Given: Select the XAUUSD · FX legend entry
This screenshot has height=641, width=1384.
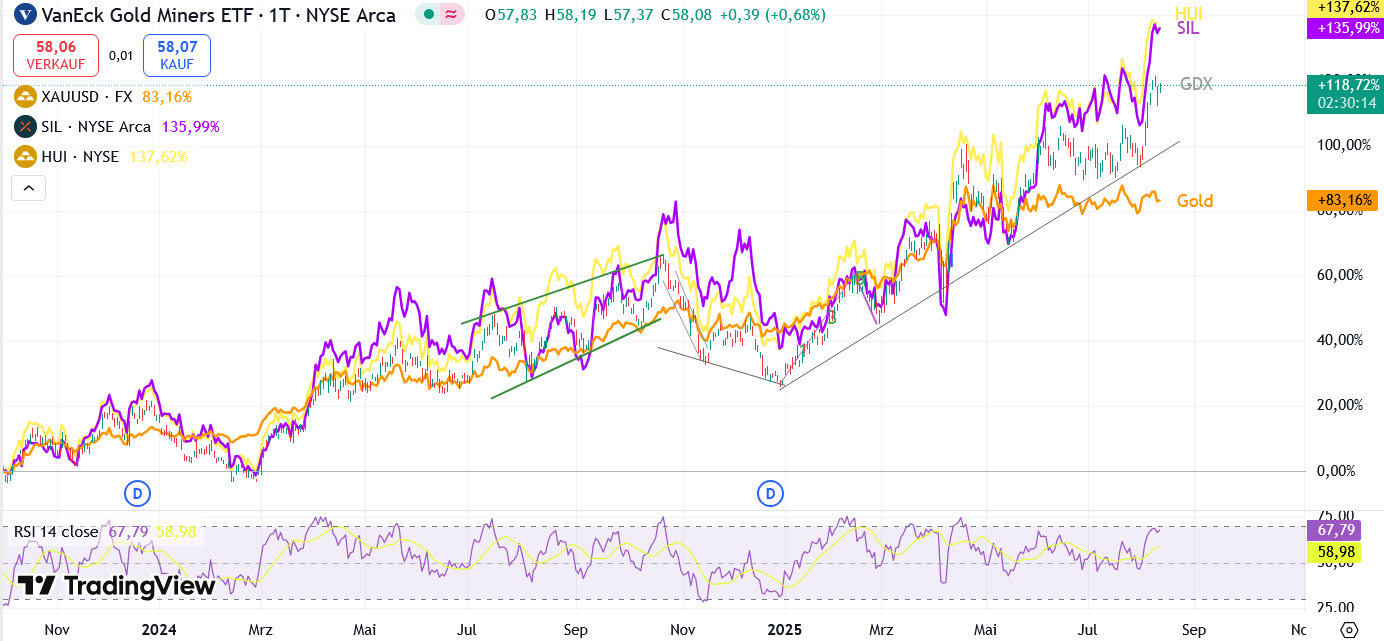Looking at the screenshot, I should [87, 97].
